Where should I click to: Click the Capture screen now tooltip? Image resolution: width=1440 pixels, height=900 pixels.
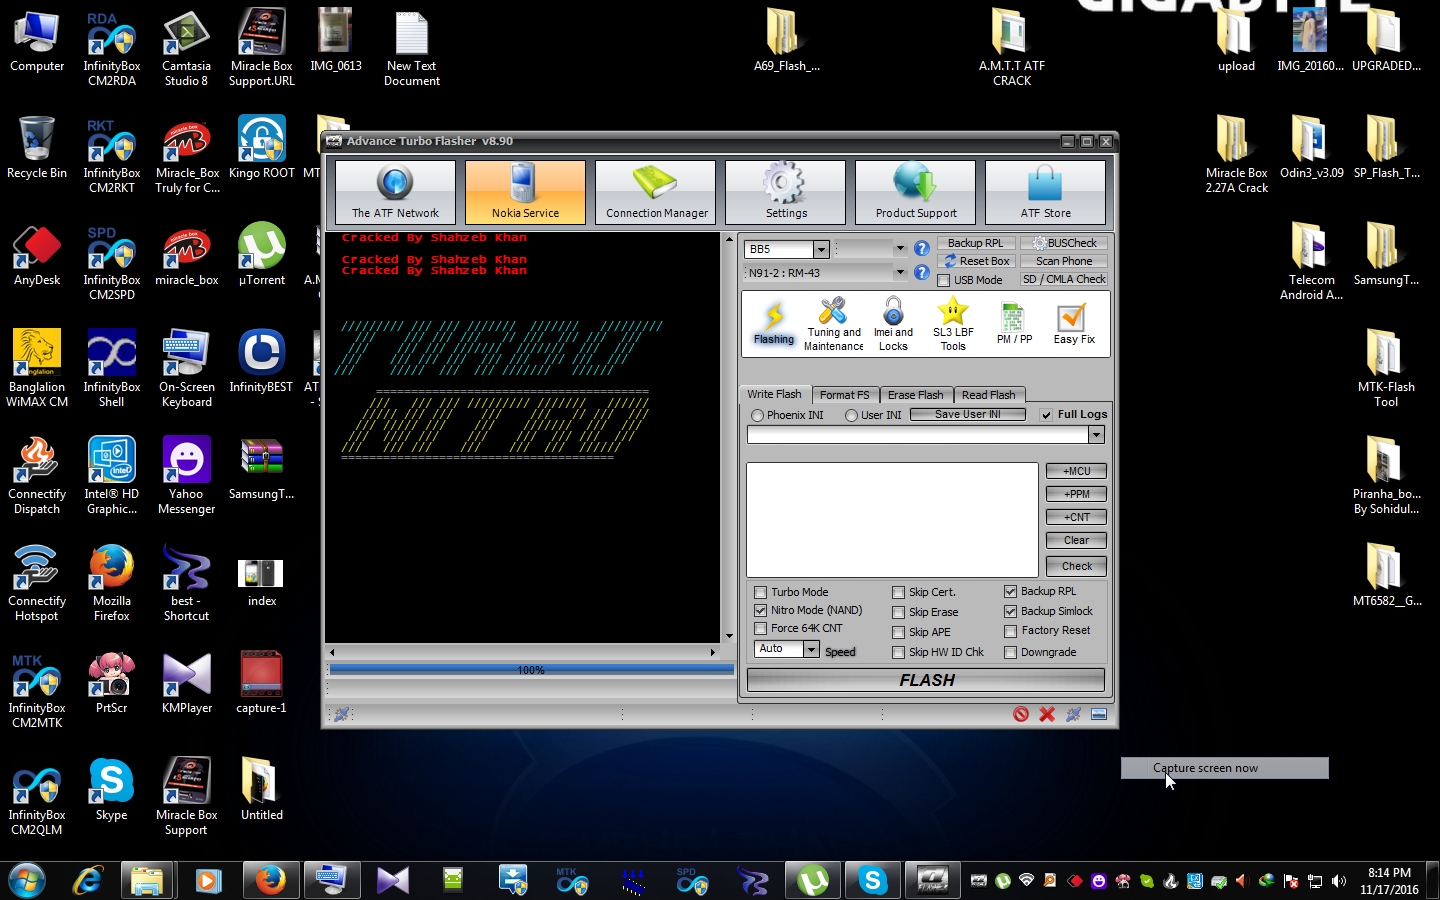coord(1224,768)
